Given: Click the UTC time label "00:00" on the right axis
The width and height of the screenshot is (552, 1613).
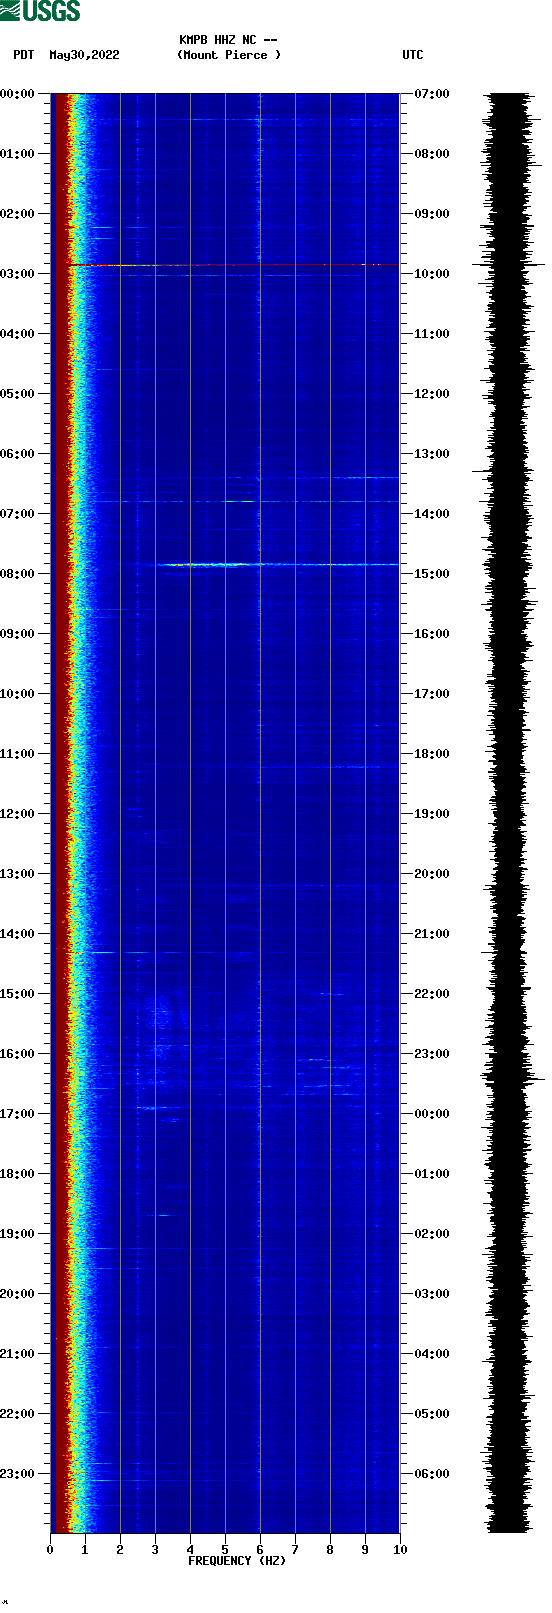Looking at the screenshot, I should tap(432, 1114).
